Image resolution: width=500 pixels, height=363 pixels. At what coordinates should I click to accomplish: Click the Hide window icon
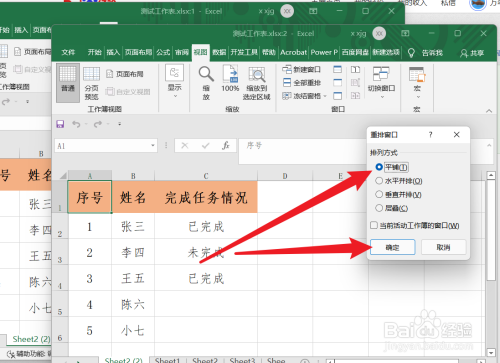point(337,82)
